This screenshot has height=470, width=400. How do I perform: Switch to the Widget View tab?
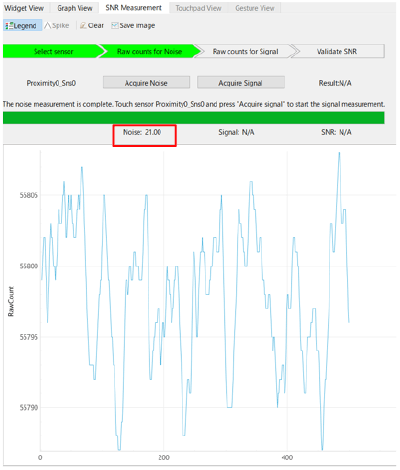[x=24, y=8]
